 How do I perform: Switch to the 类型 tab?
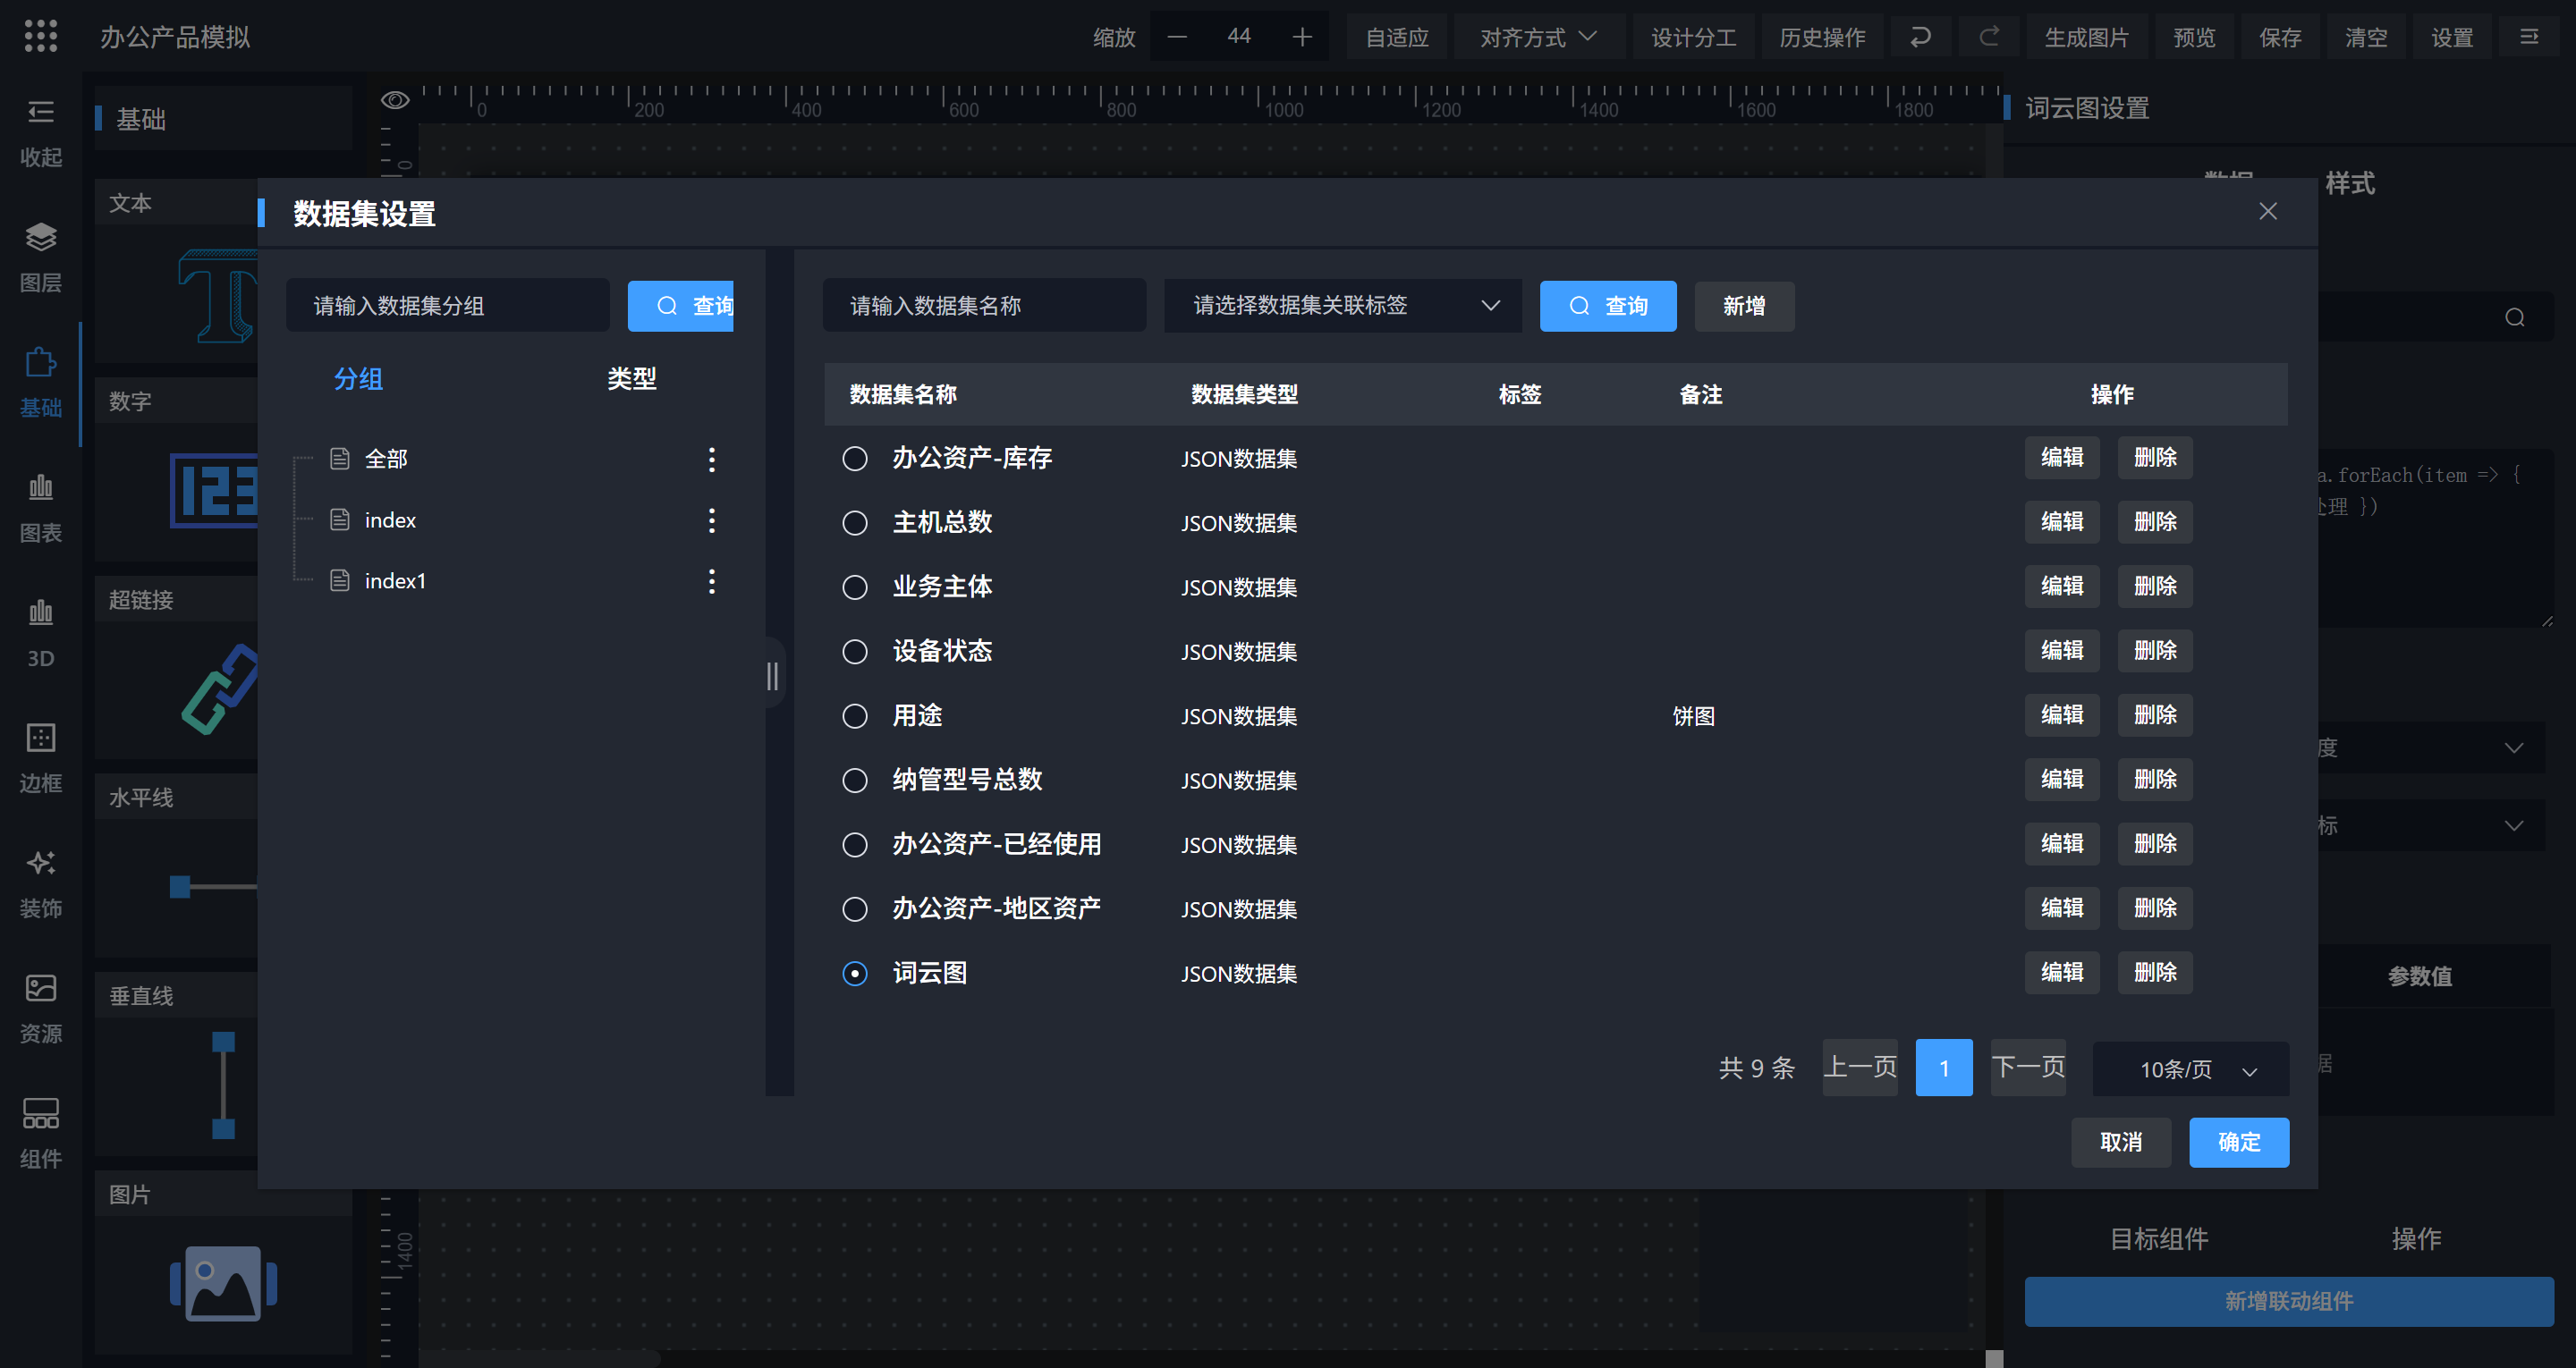pyautogui.click(x=631, y=379)
